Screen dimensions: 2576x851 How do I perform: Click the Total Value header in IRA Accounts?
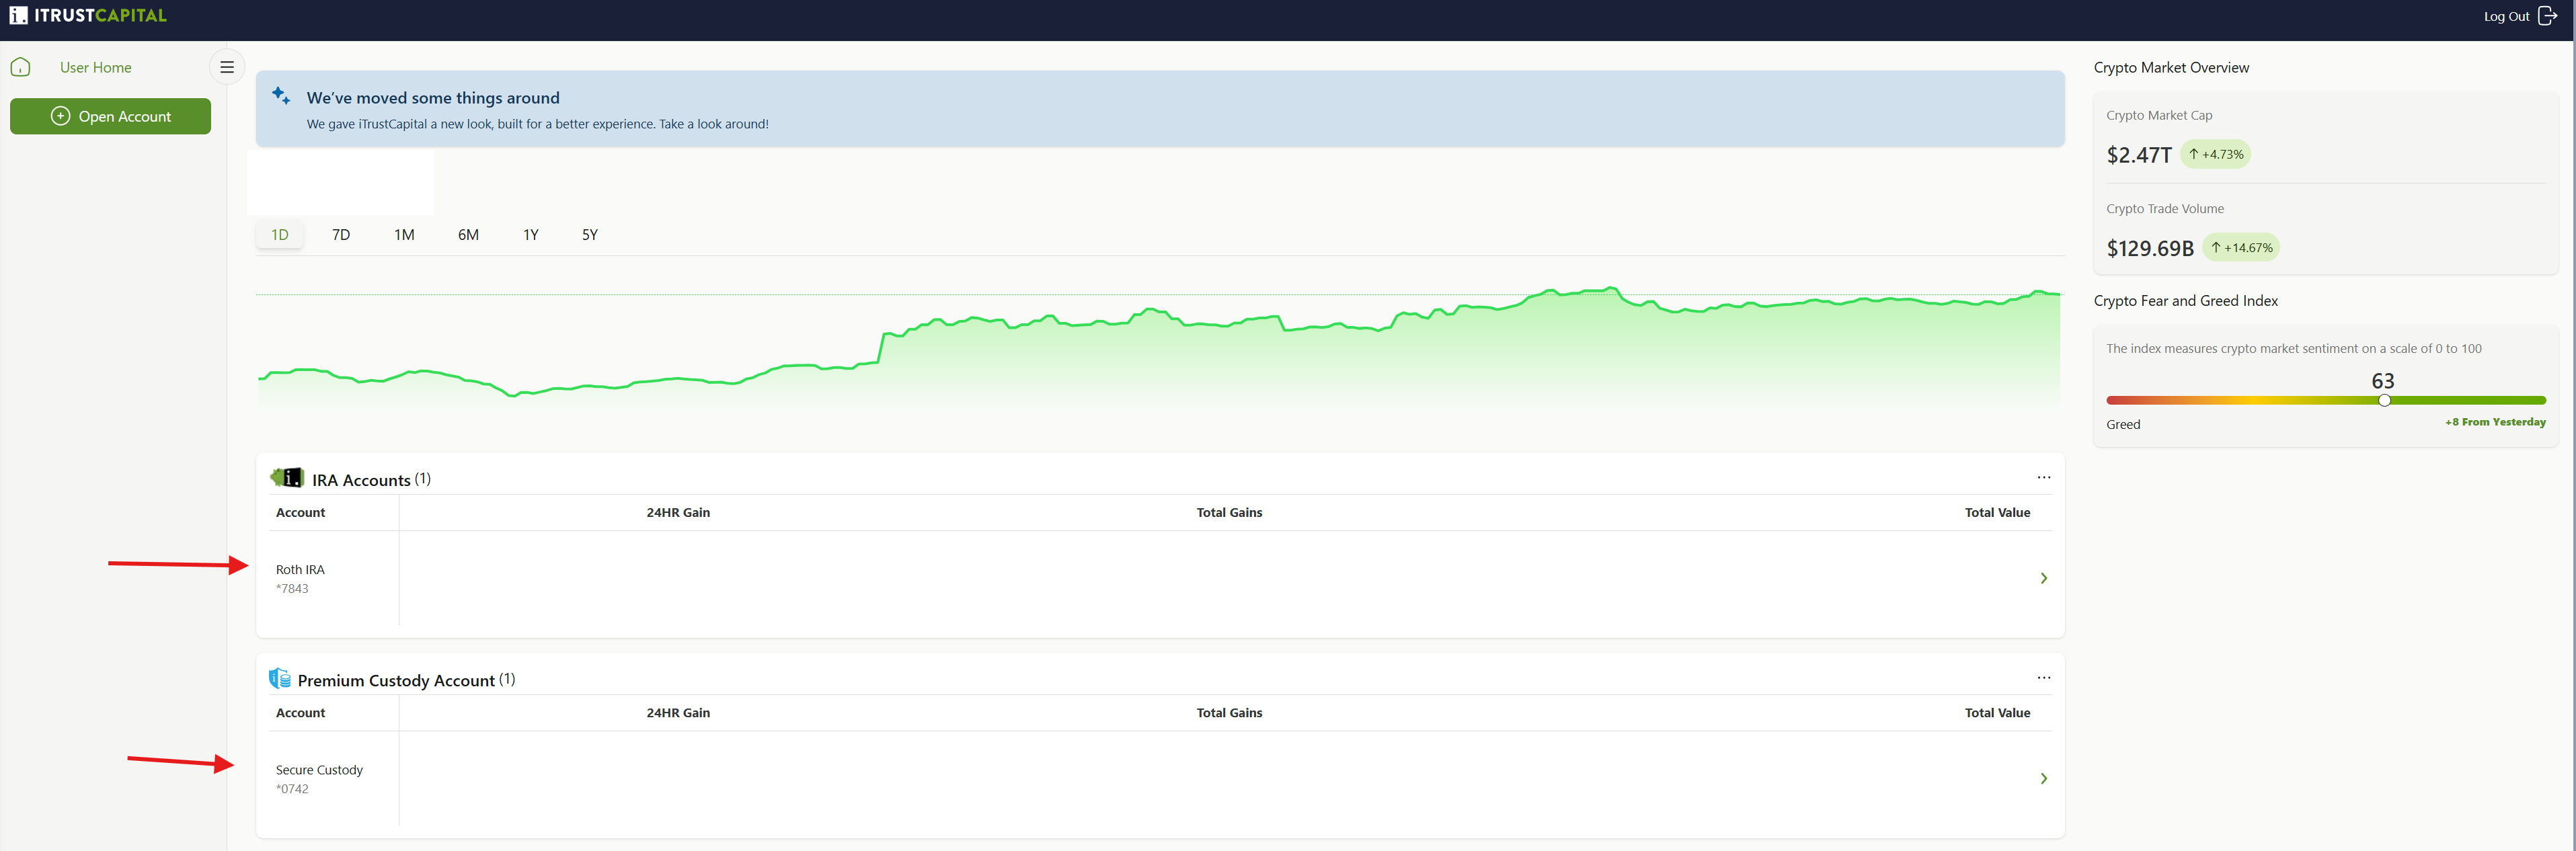point(1997,513)
